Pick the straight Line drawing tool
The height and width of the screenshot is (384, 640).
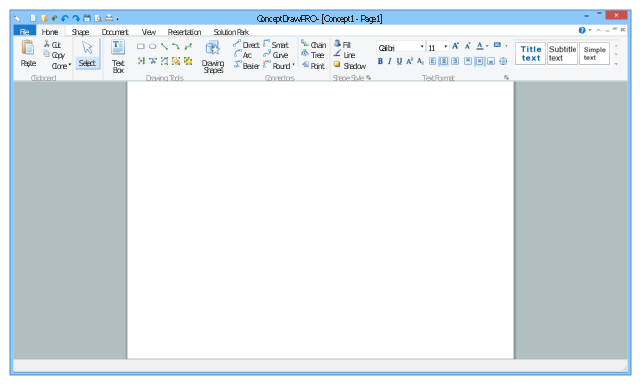(x=164, y=47)
